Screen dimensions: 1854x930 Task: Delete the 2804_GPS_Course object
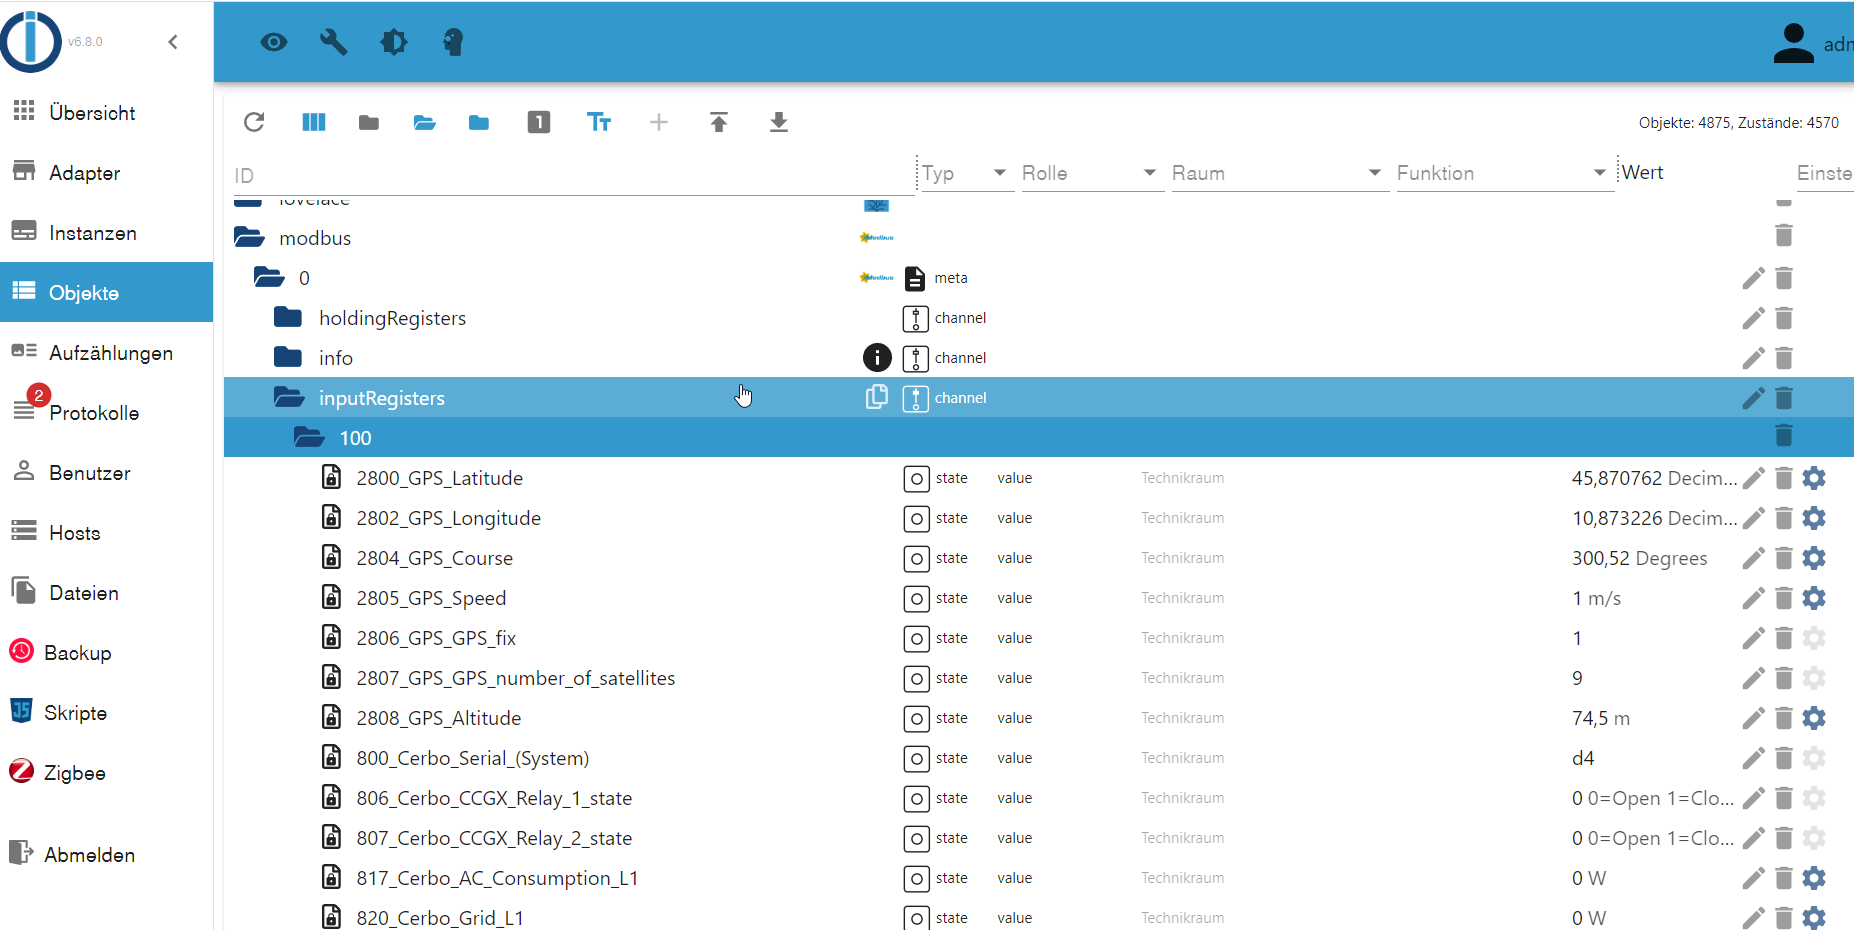[1784, 558]
